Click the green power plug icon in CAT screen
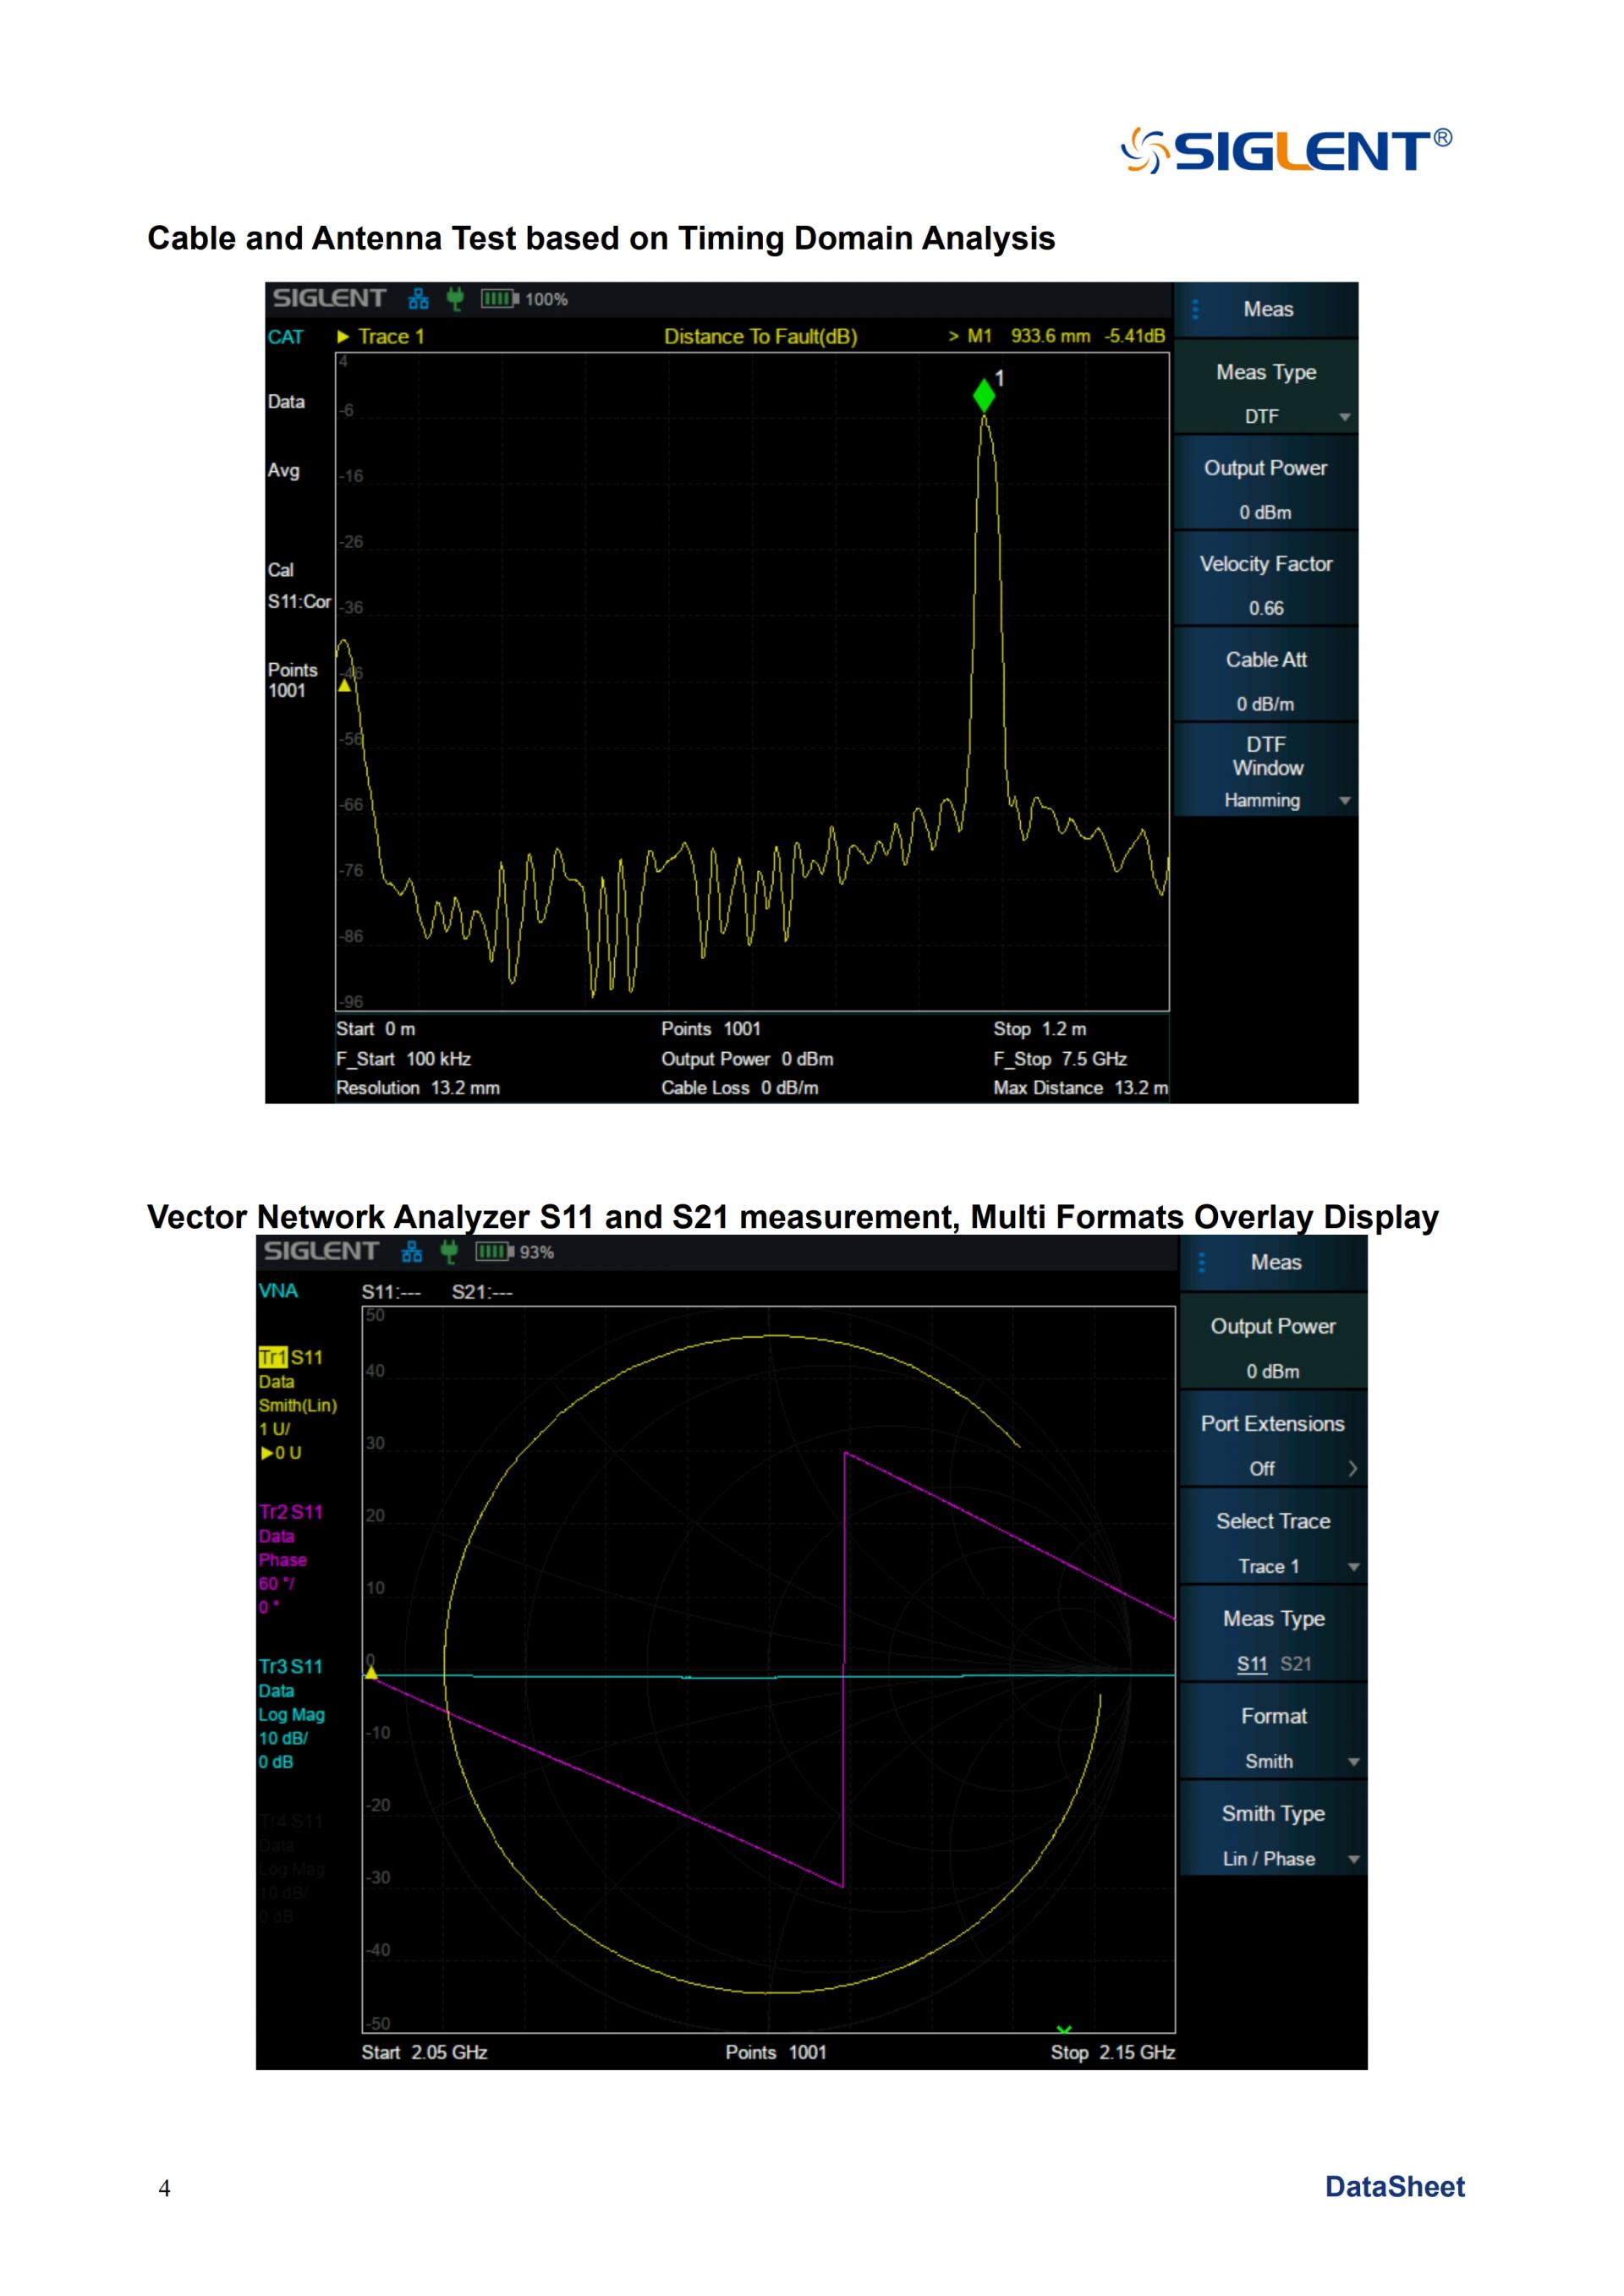 tap(455, 299)
